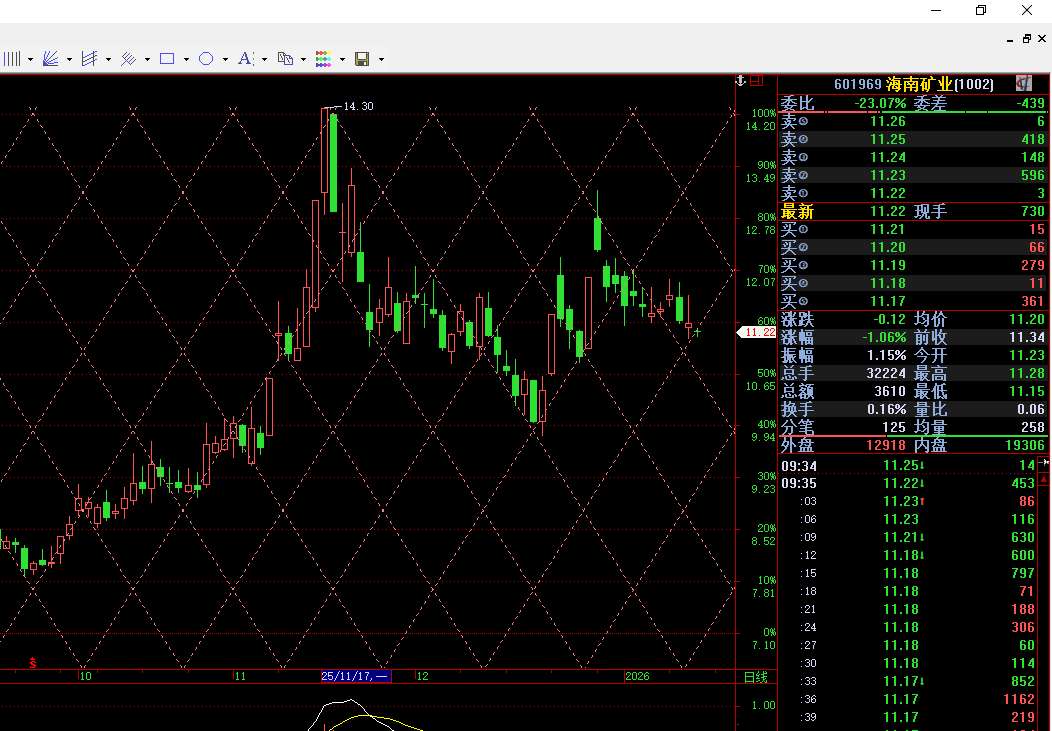Expand the text tool dropdown arrow

264,60
